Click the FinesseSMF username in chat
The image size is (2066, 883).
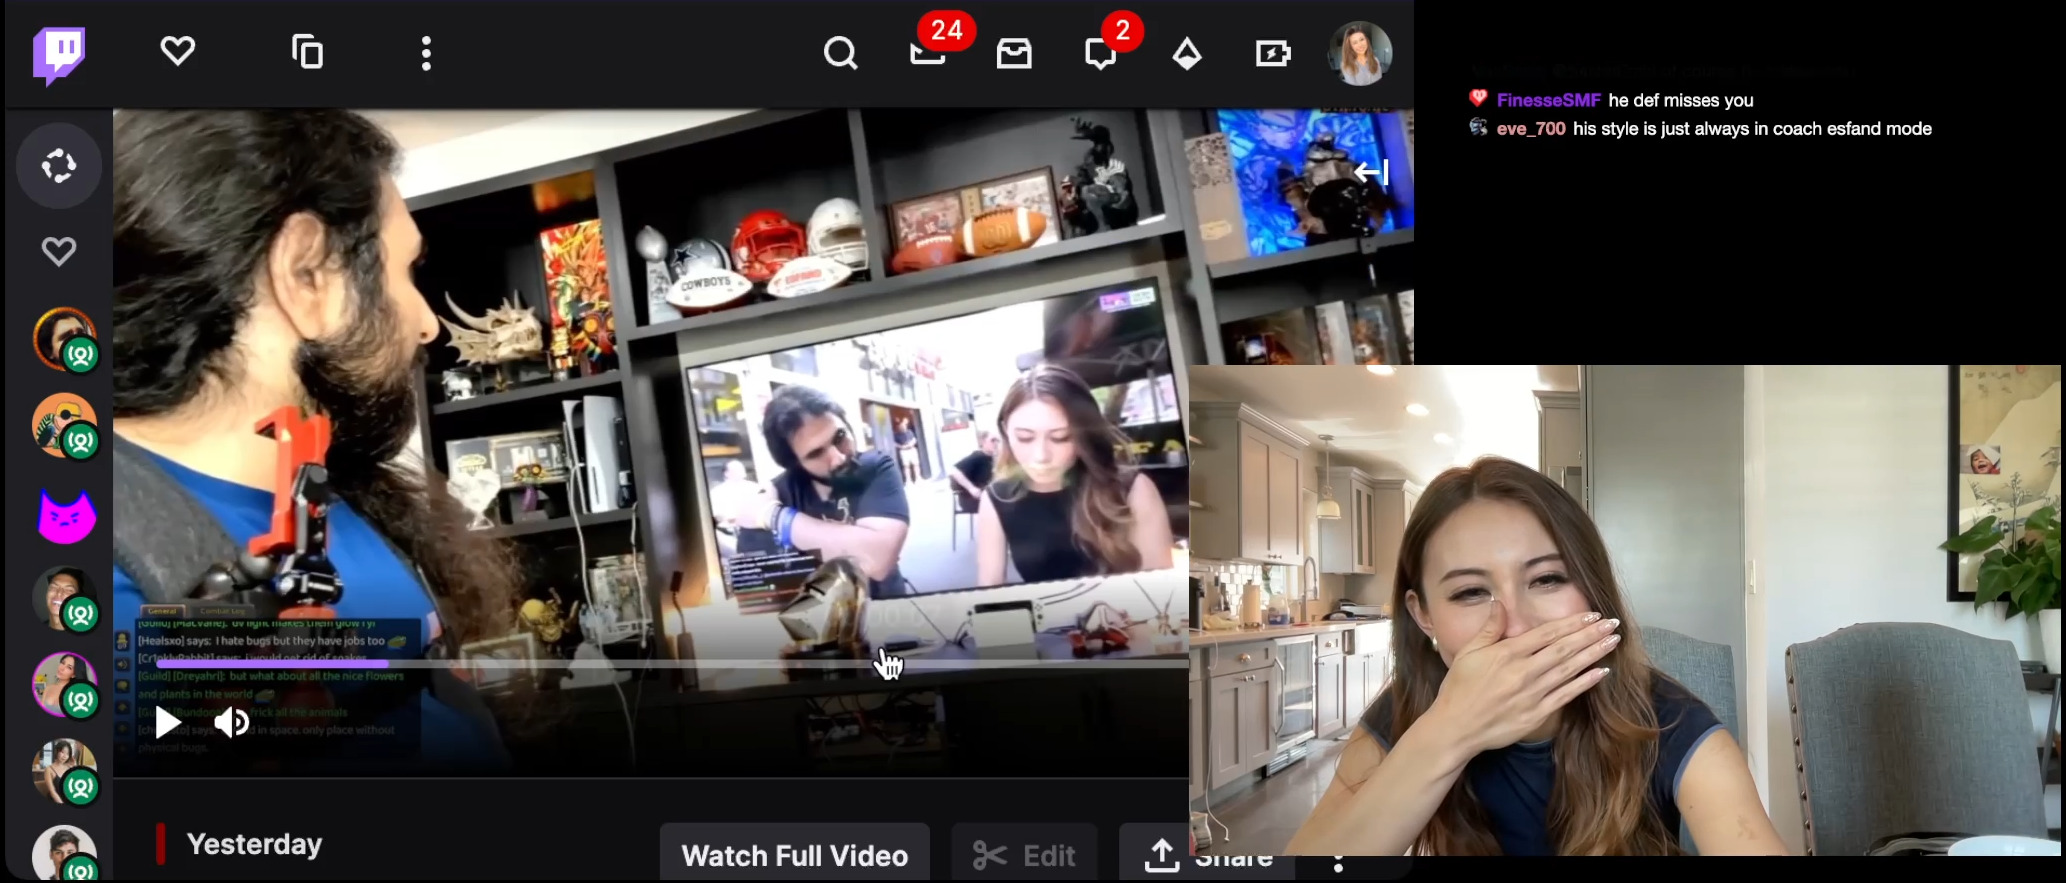(1548, 100)
